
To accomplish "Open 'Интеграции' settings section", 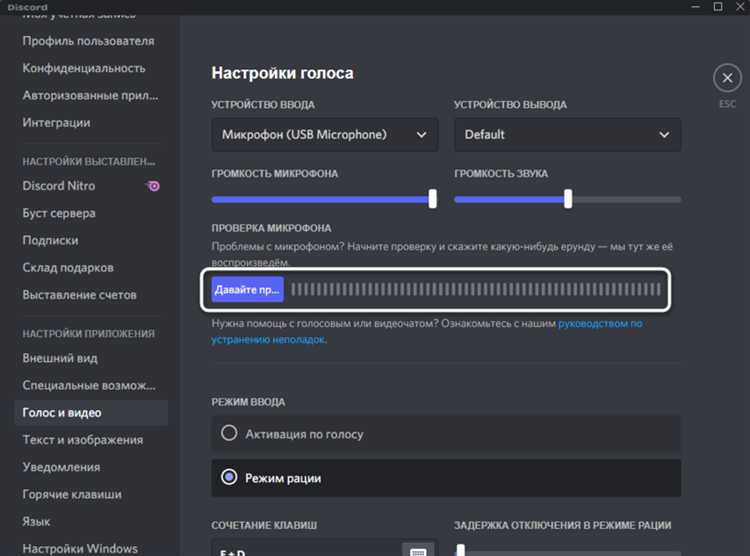I will pyautogui.click(x=56, y=123).
